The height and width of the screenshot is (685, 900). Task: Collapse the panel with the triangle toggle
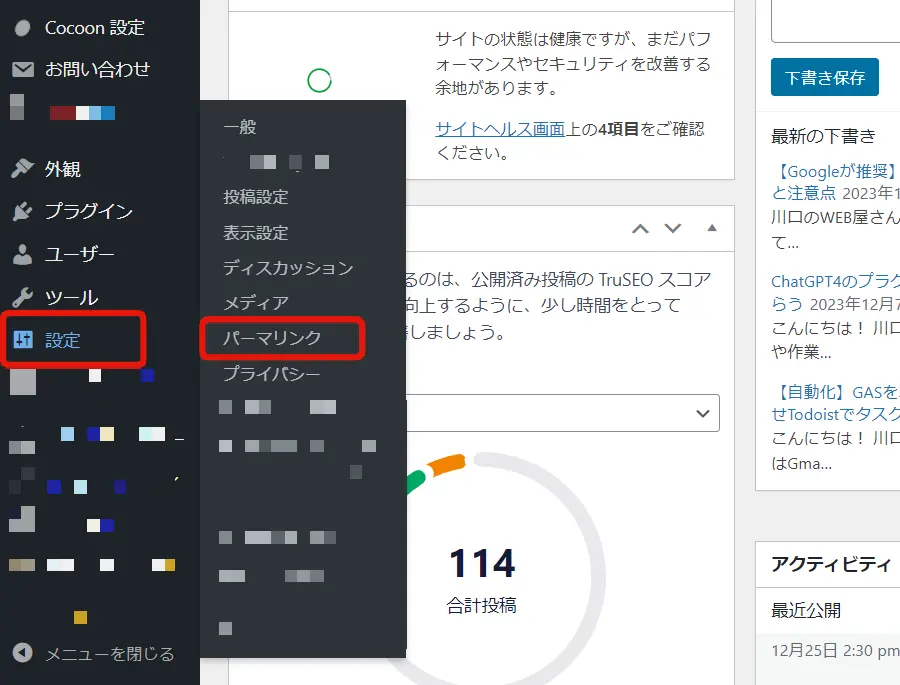pos(712,229)
